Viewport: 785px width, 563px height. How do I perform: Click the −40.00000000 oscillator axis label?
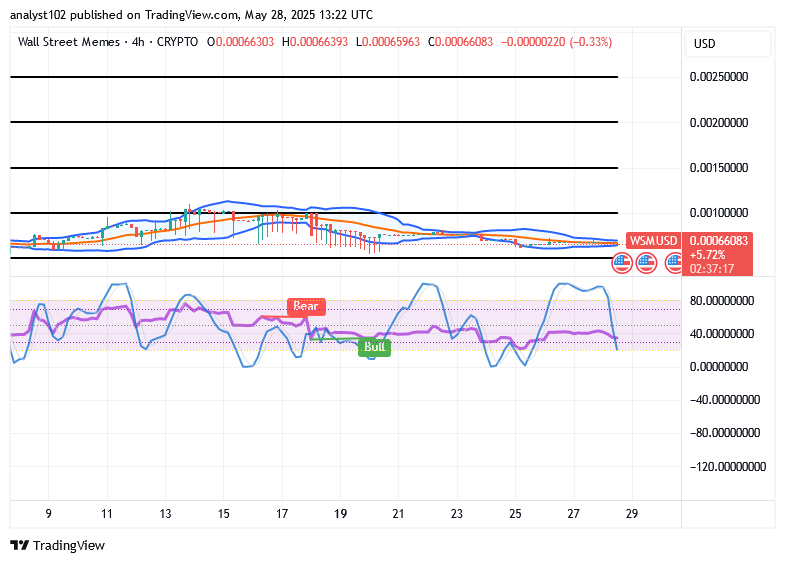pos(725,400)
